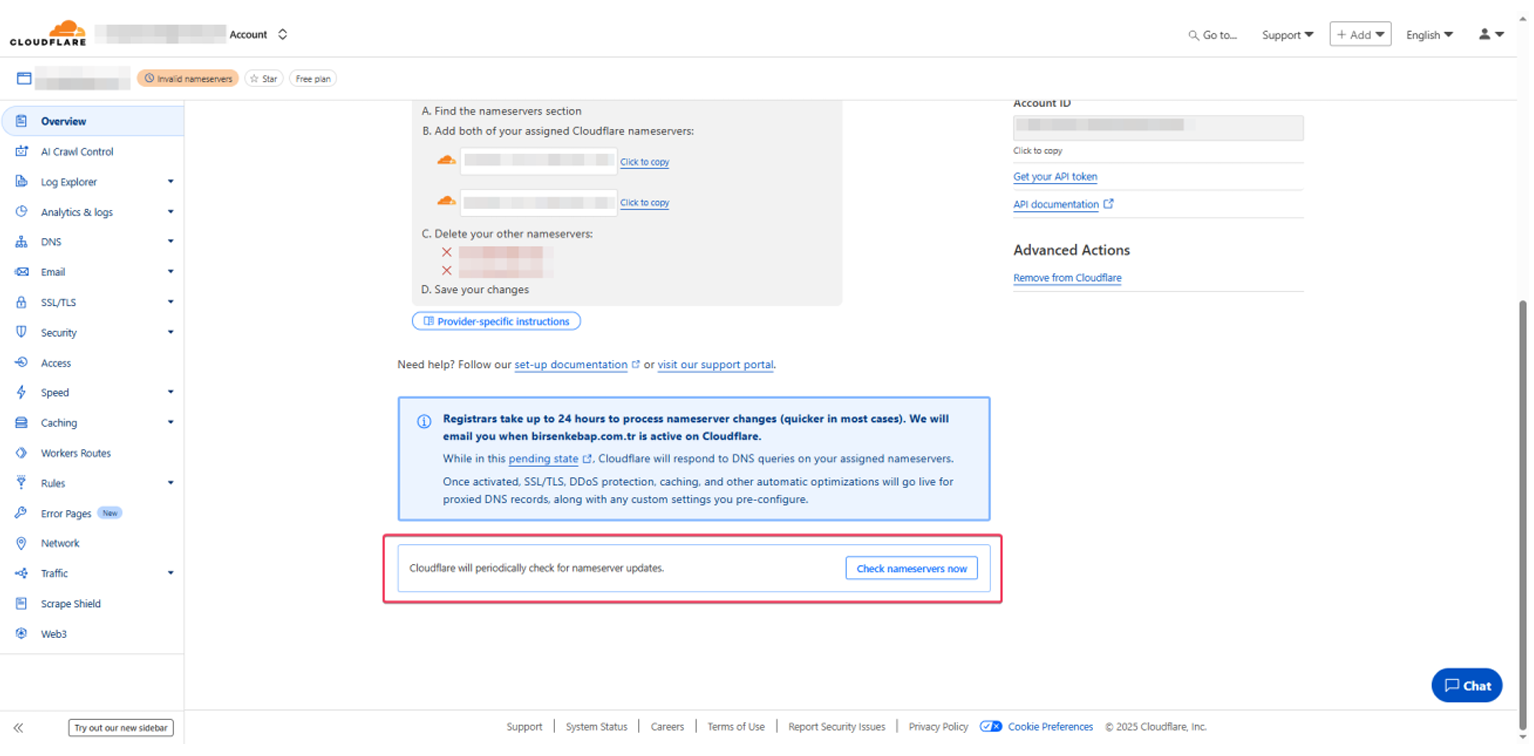Click the DNS sidebar icon
The width and height of the screenshot is (1534, 756).
click(21, 242)
